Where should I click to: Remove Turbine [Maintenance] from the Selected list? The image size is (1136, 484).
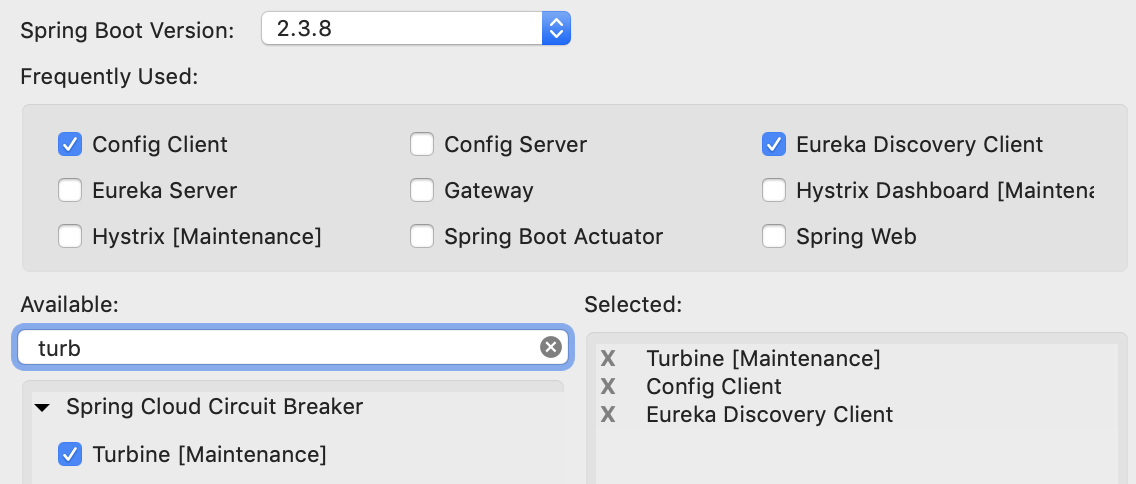(608, 358)
